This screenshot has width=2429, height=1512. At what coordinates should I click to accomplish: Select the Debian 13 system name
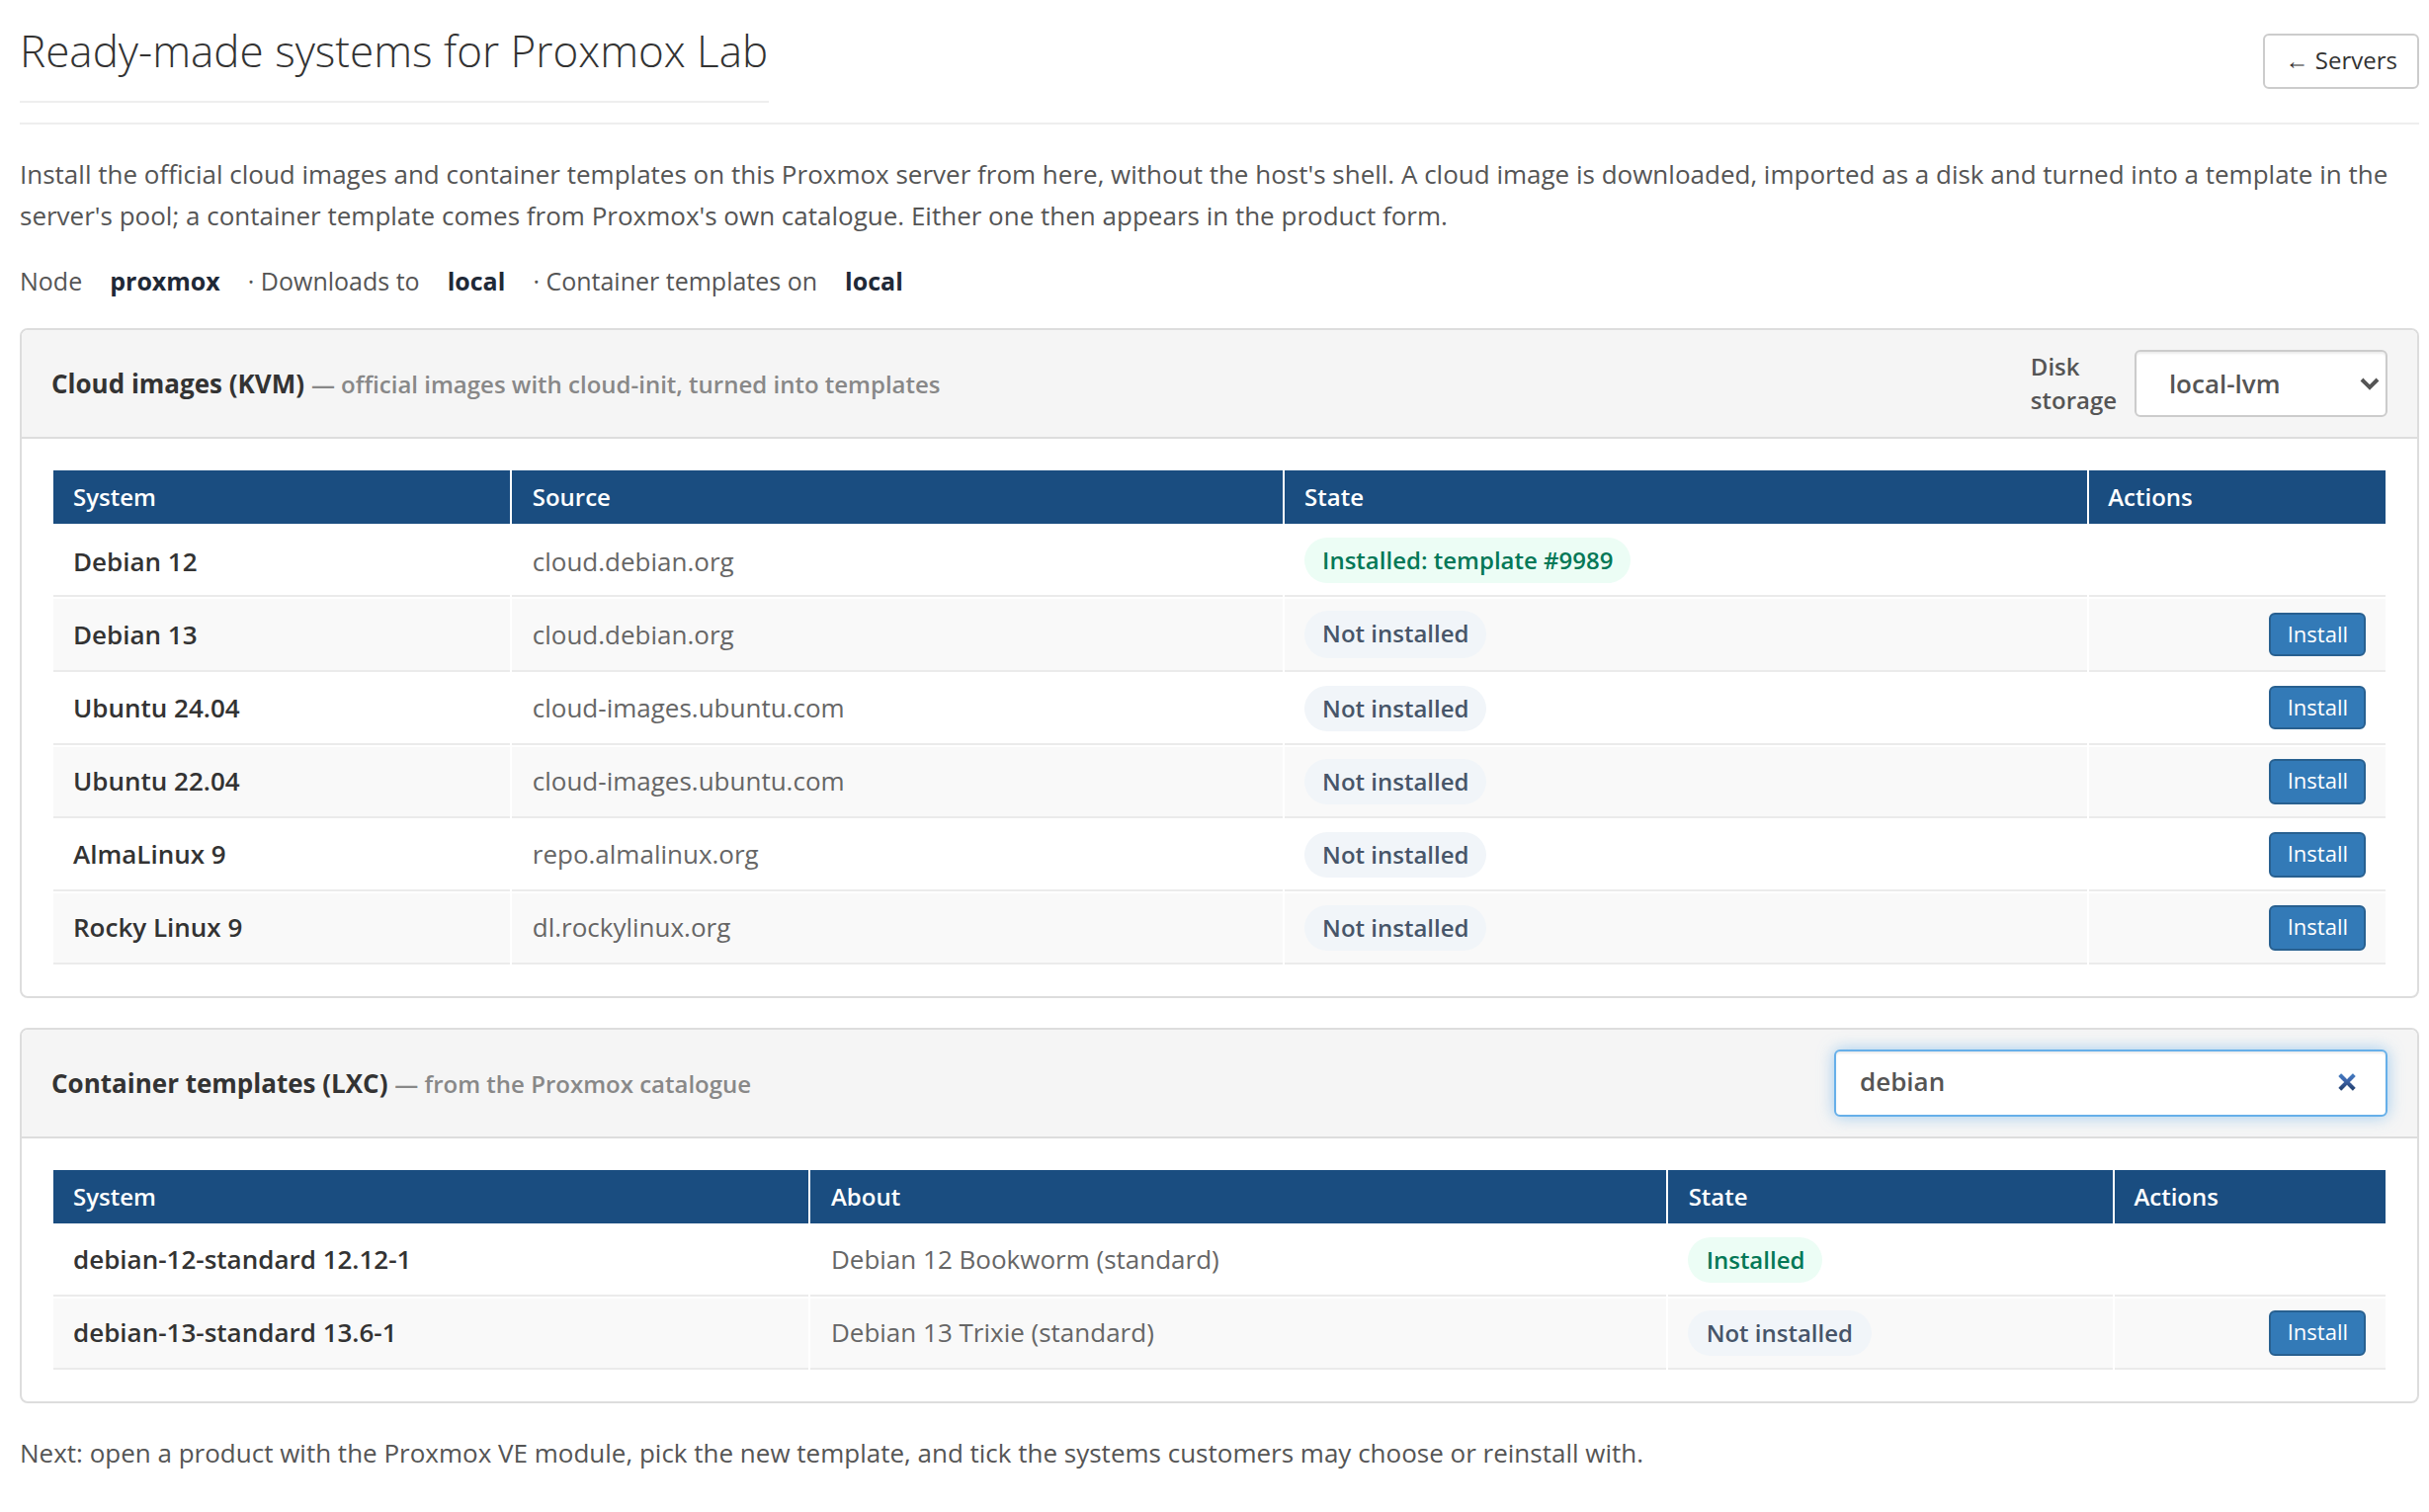coord(135,635)
